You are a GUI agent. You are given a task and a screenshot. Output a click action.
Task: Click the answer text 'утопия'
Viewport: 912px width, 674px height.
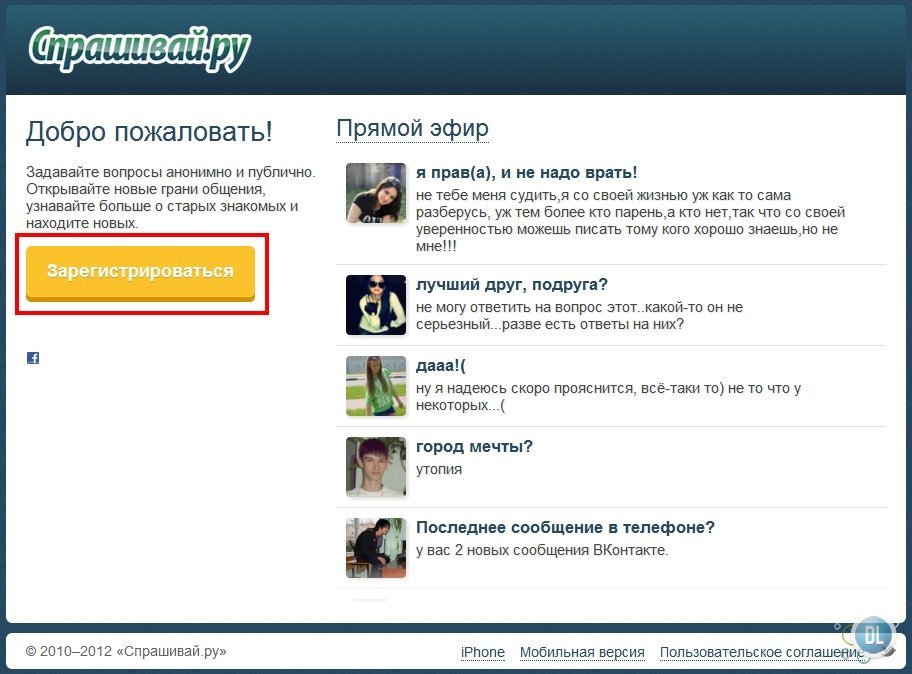439,469
